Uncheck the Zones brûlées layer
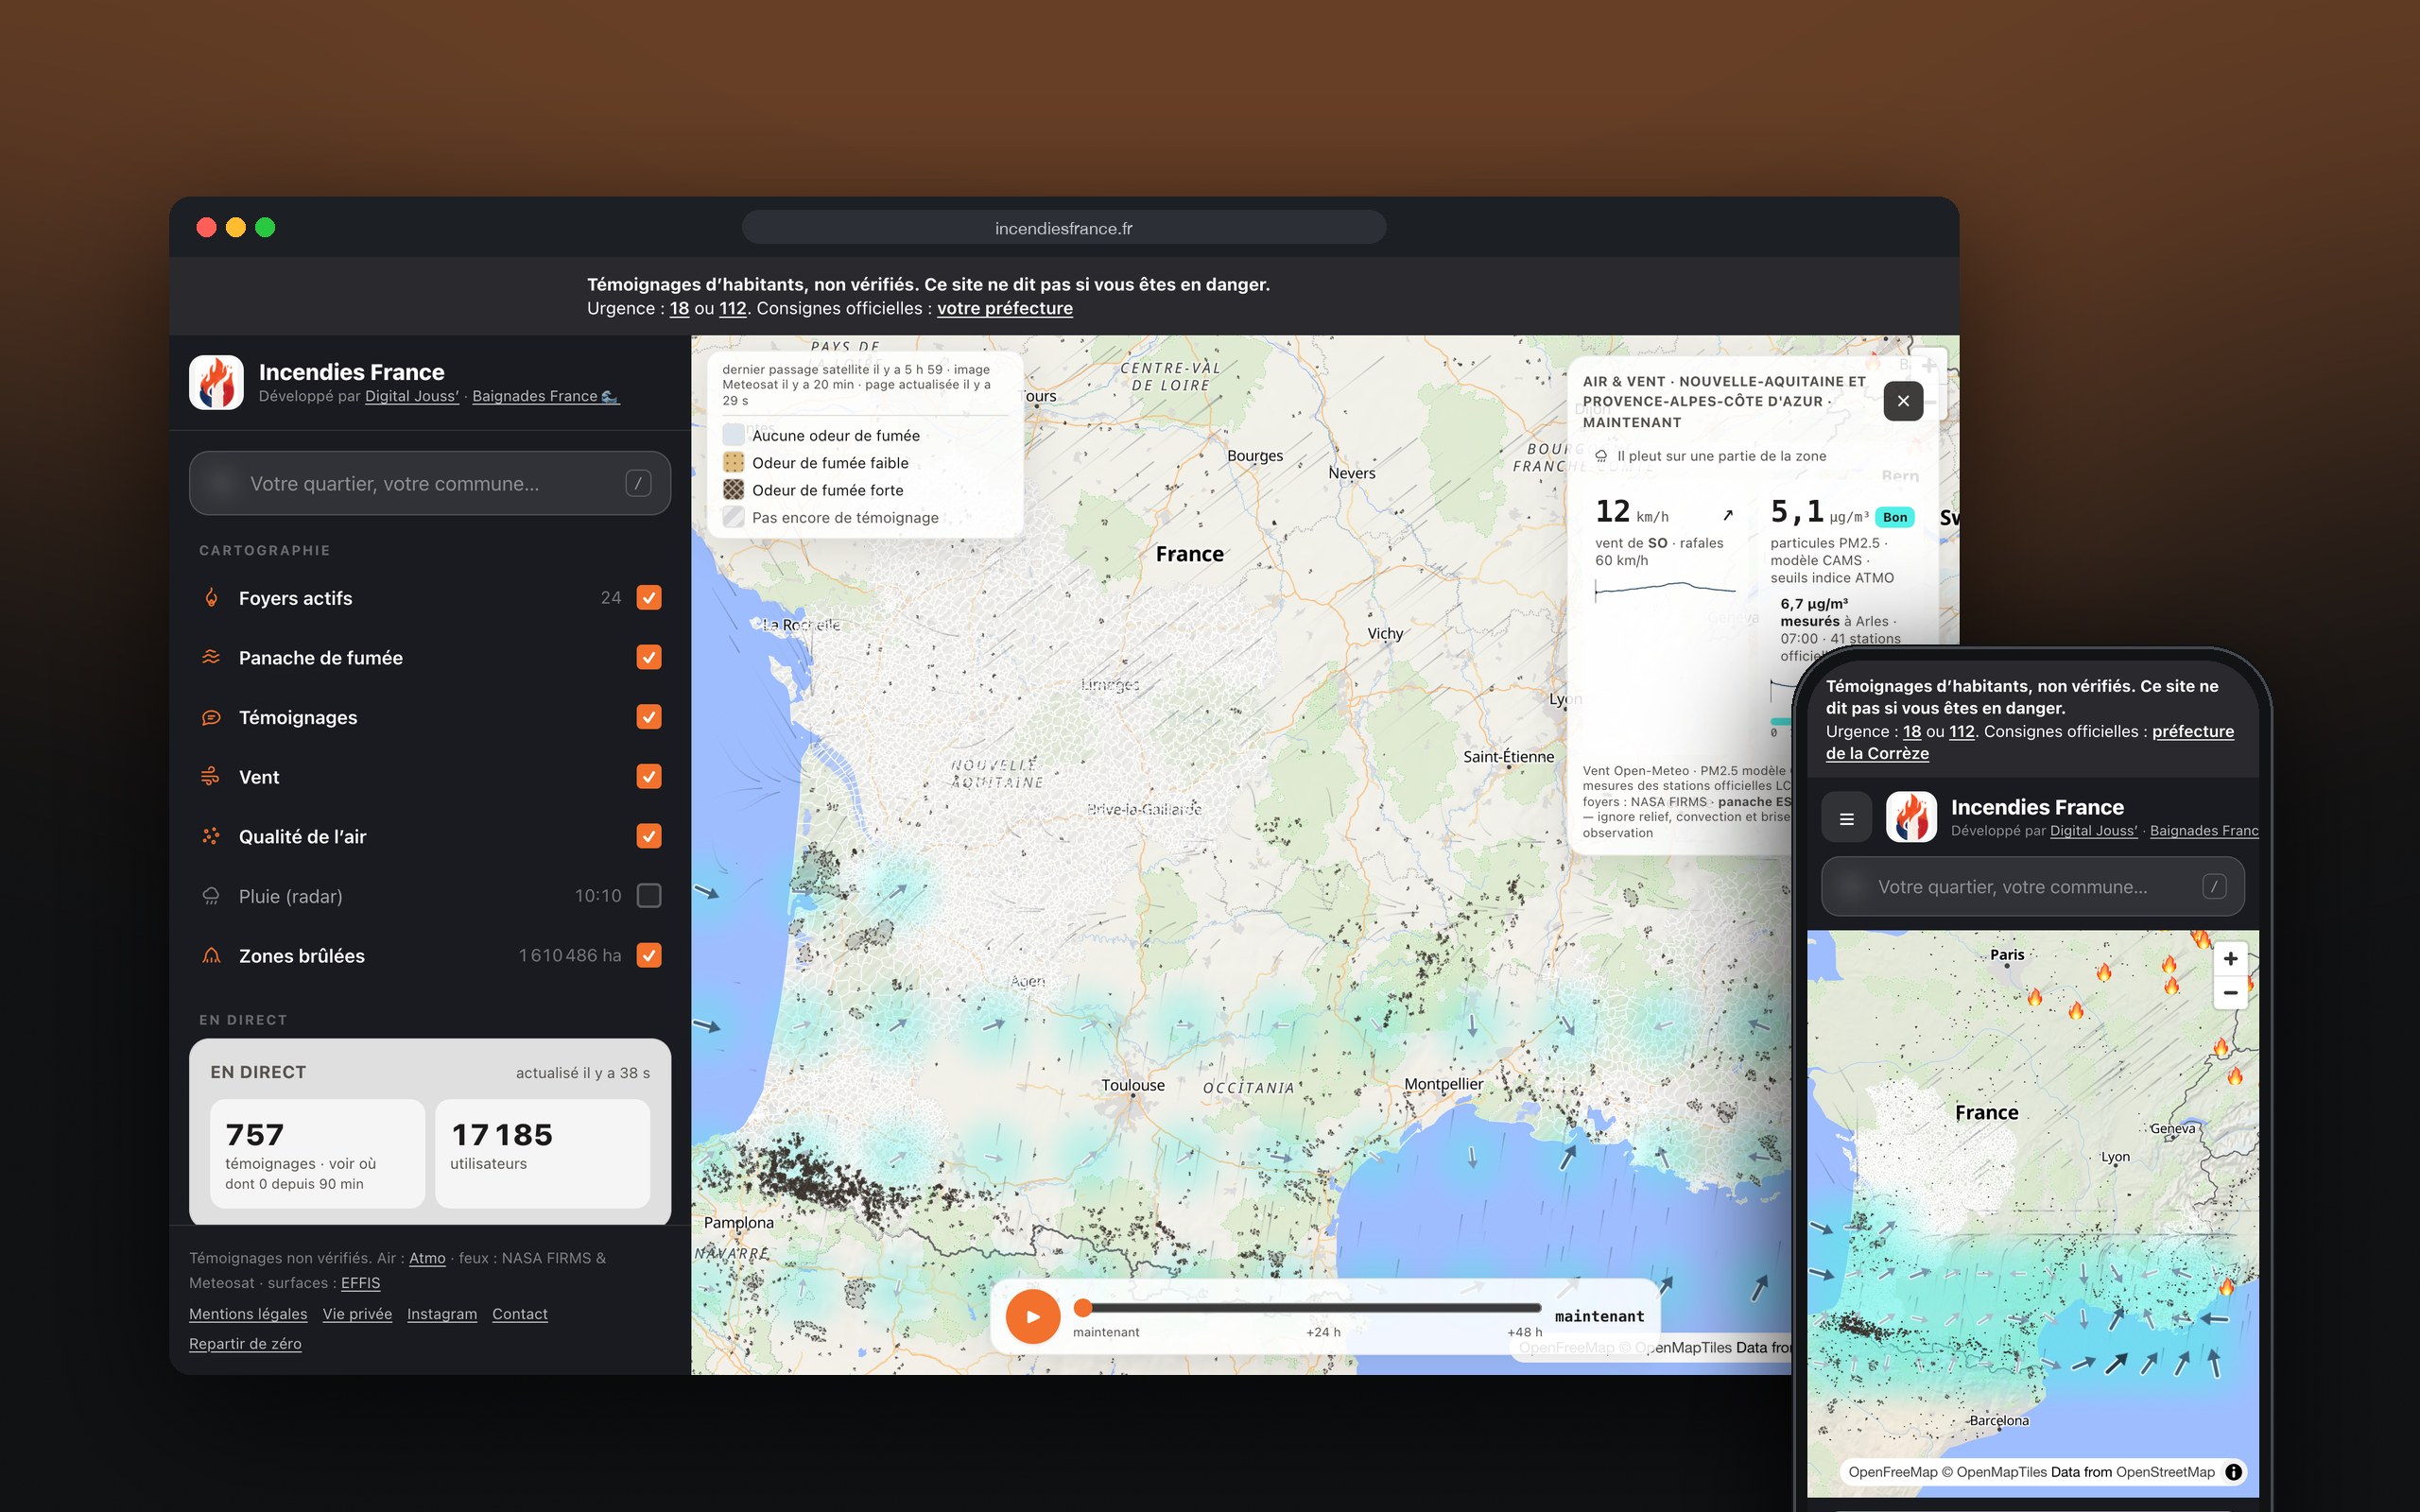The image size is (2420, 1512). pos(649,956)
